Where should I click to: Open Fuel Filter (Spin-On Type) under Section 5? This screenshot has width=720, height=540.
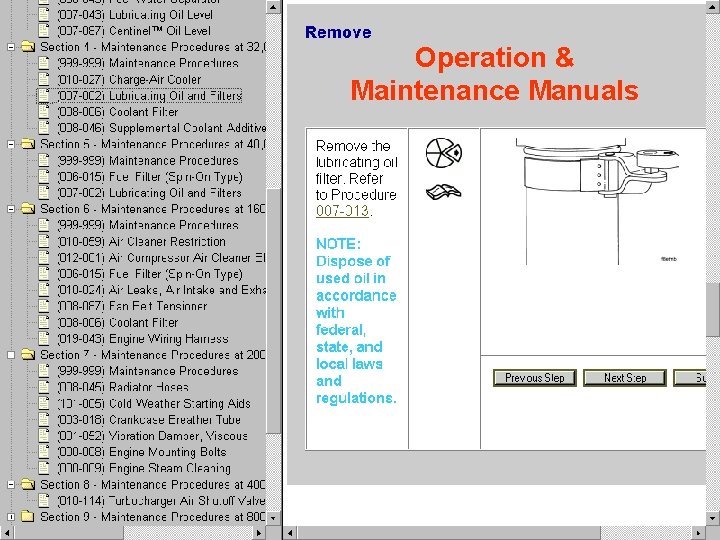pyautogui.click(x=150, y=177)
